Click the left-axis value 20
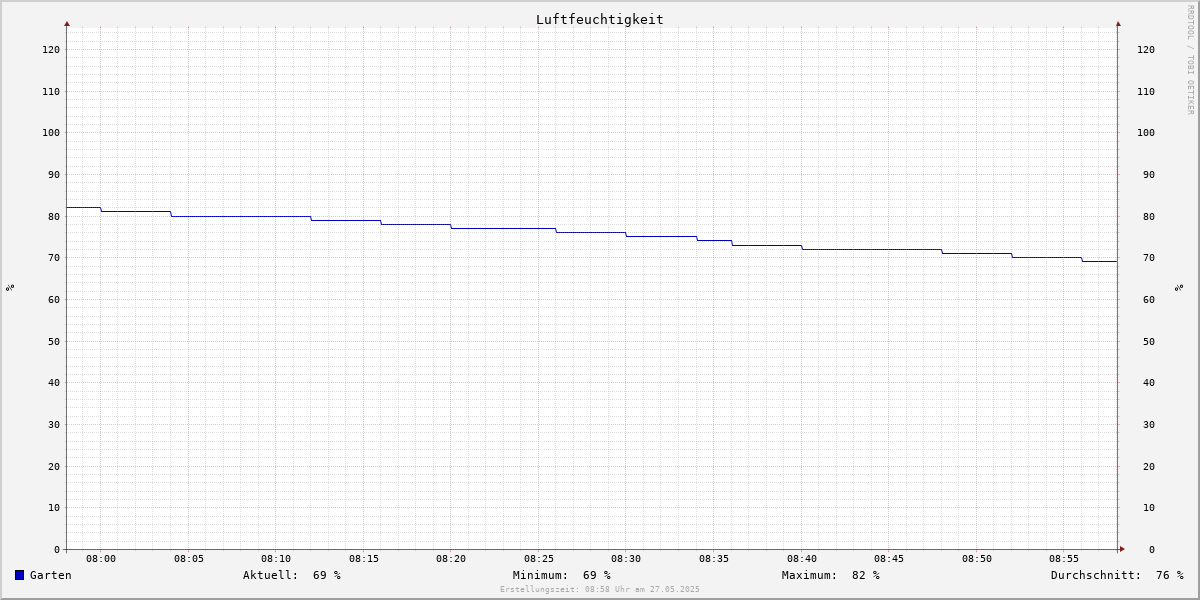Image resolution: width=1200 pixels, height=600 pixels. coord(54,466)
